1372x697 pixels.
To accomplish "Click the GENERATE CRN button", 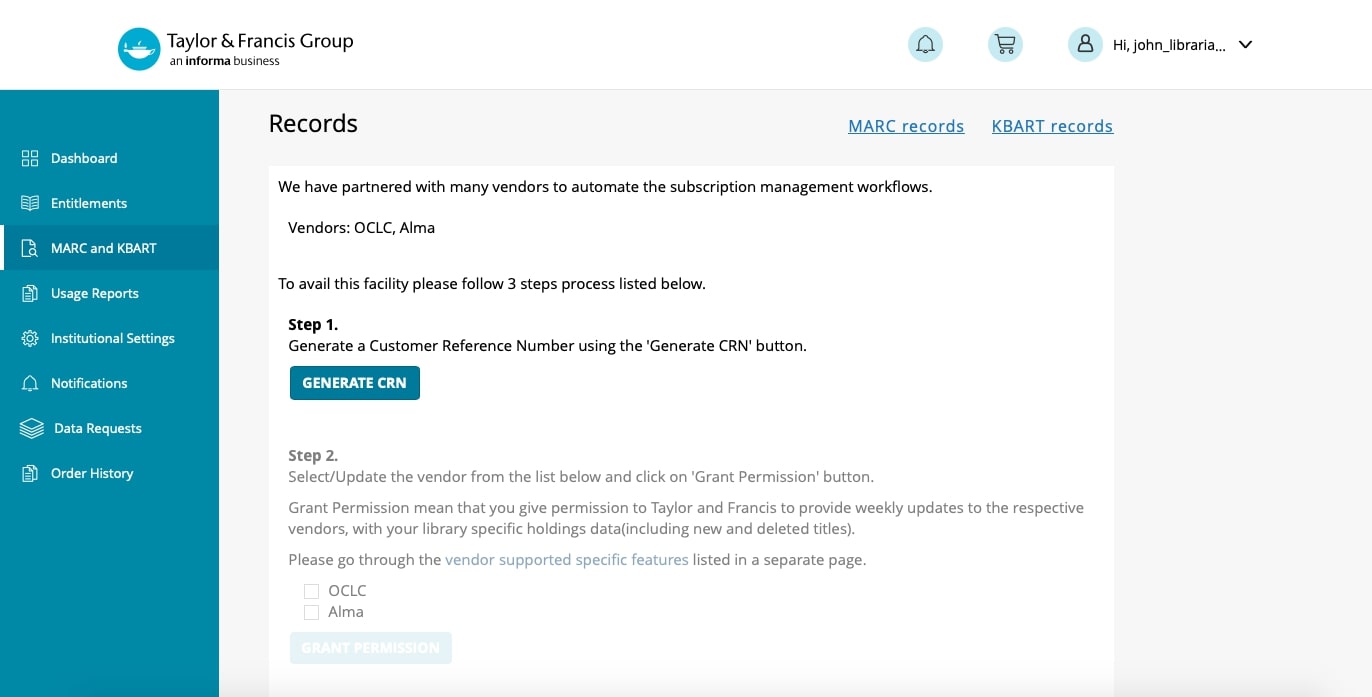I will tap(355, 383).
